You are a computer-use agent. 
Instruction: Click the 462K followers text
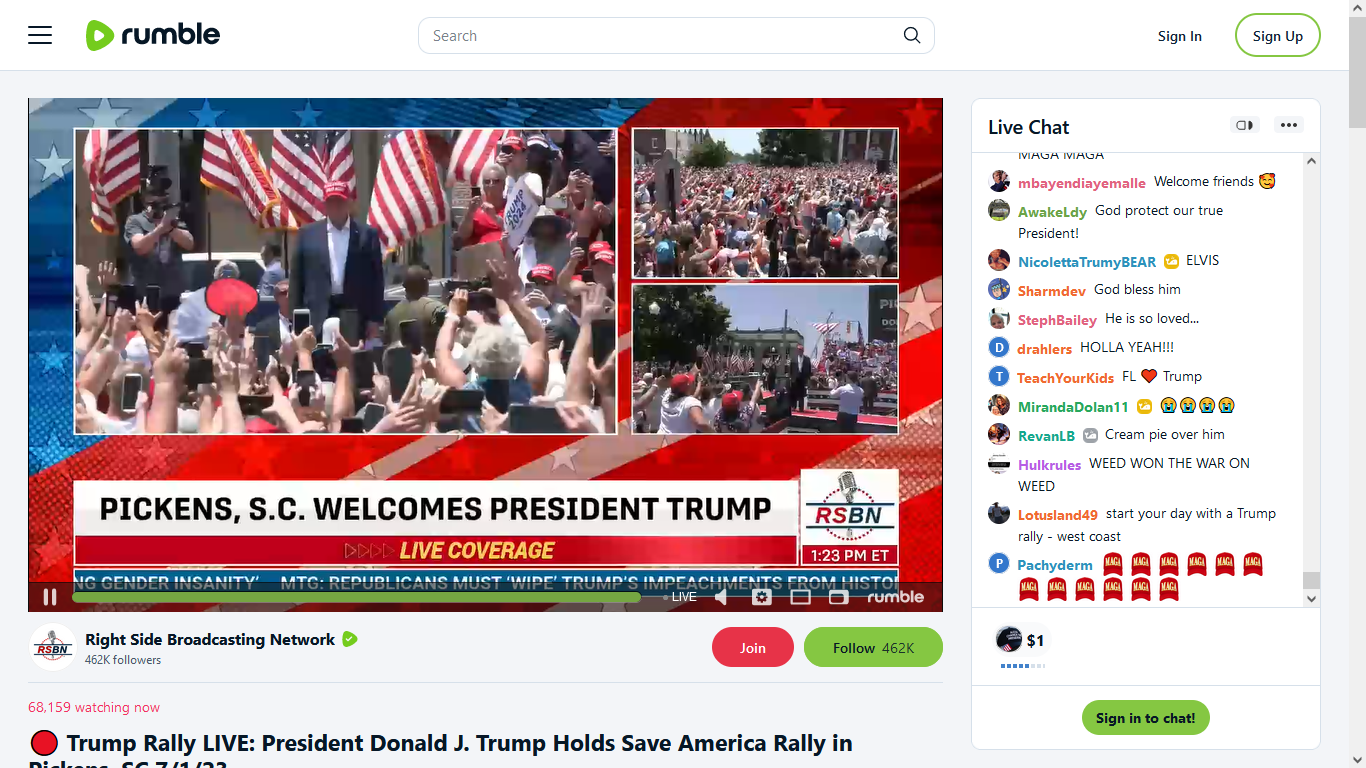coord(123,660)
